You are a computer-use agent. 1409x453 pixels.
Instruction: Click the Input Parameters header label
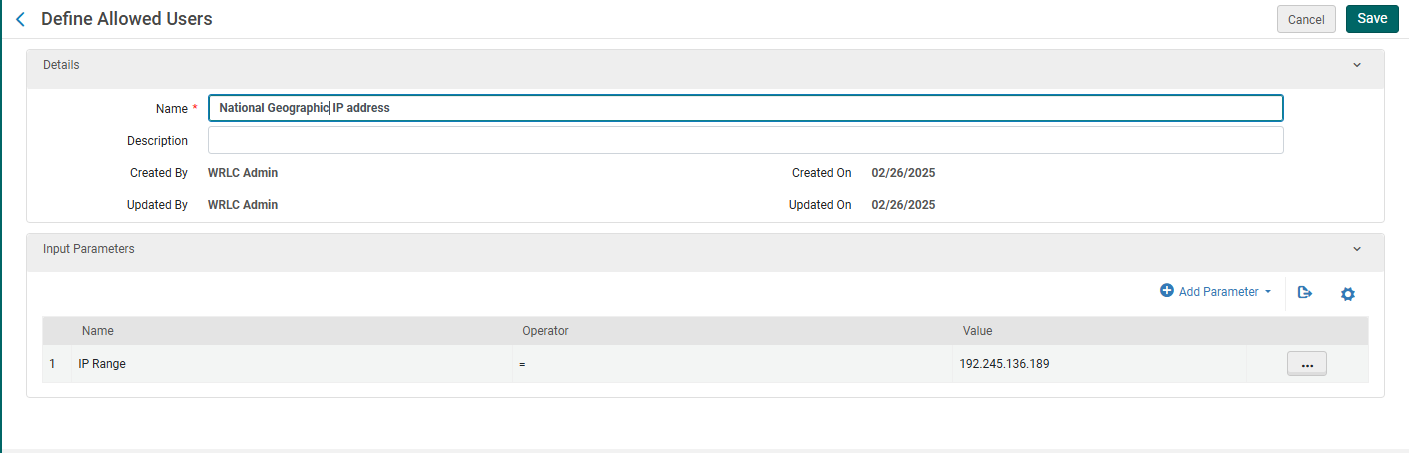coord(88,249)
